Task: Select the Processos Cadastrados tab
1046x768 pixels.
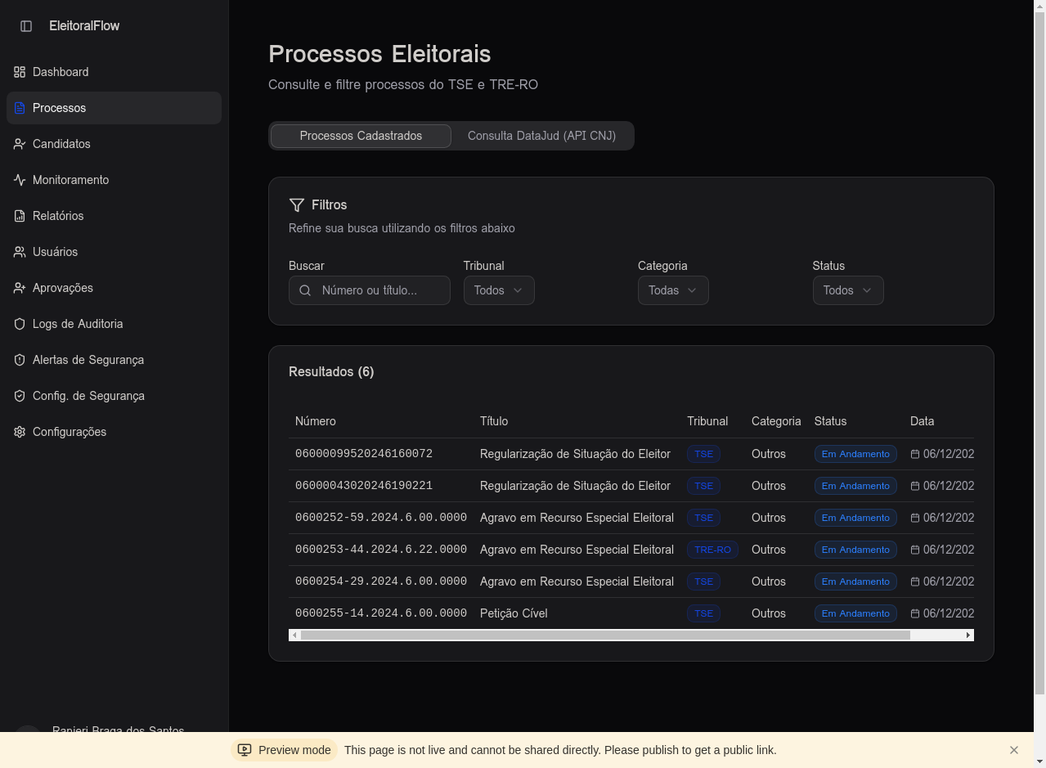Action: click(x=360, y=136)
